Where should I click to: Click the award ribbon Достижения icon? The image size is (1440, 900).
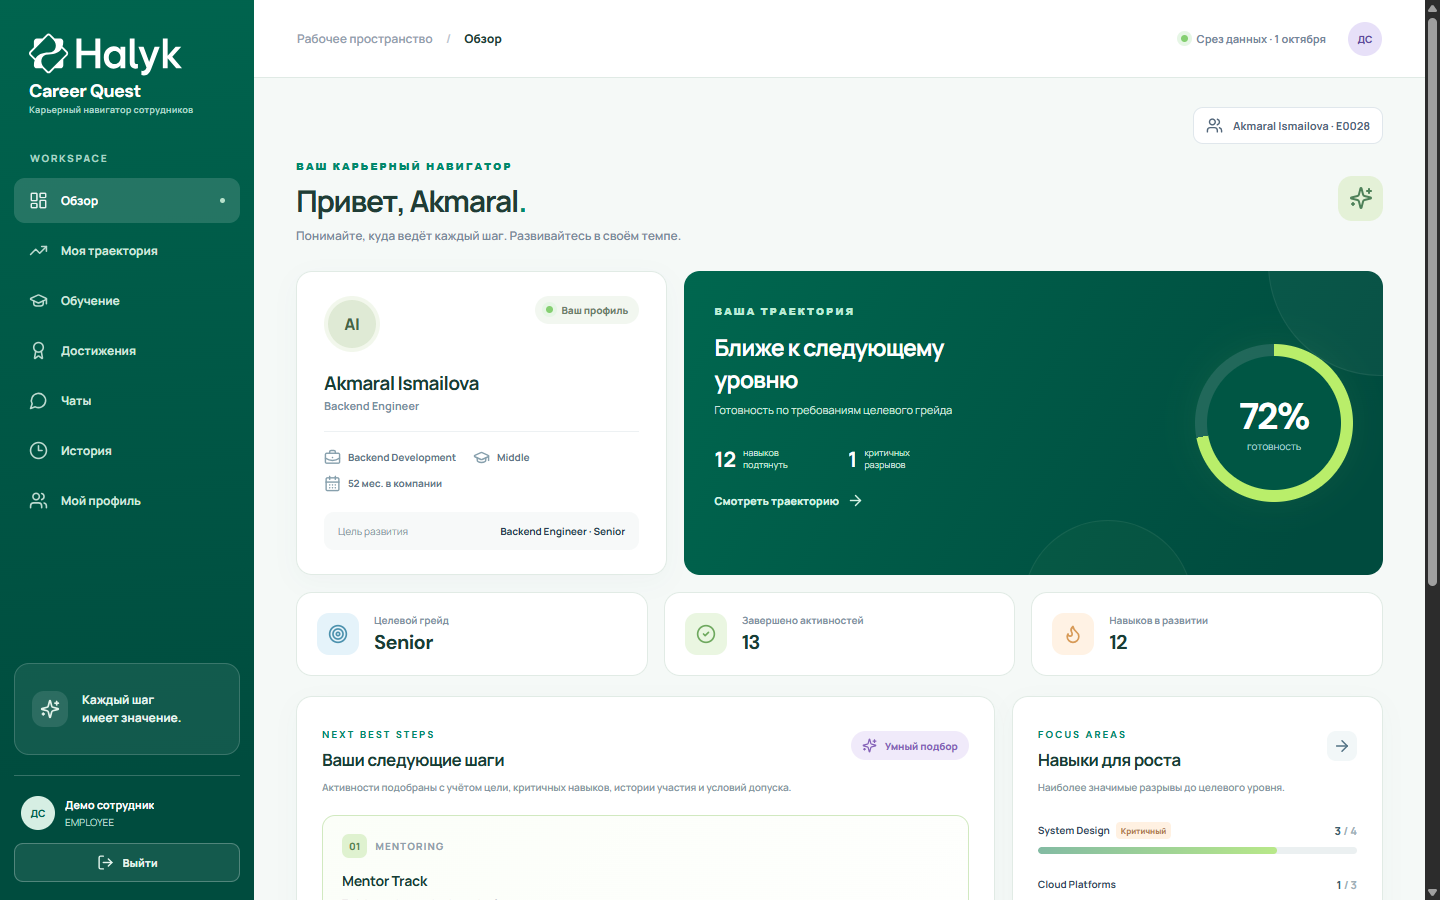38,350
